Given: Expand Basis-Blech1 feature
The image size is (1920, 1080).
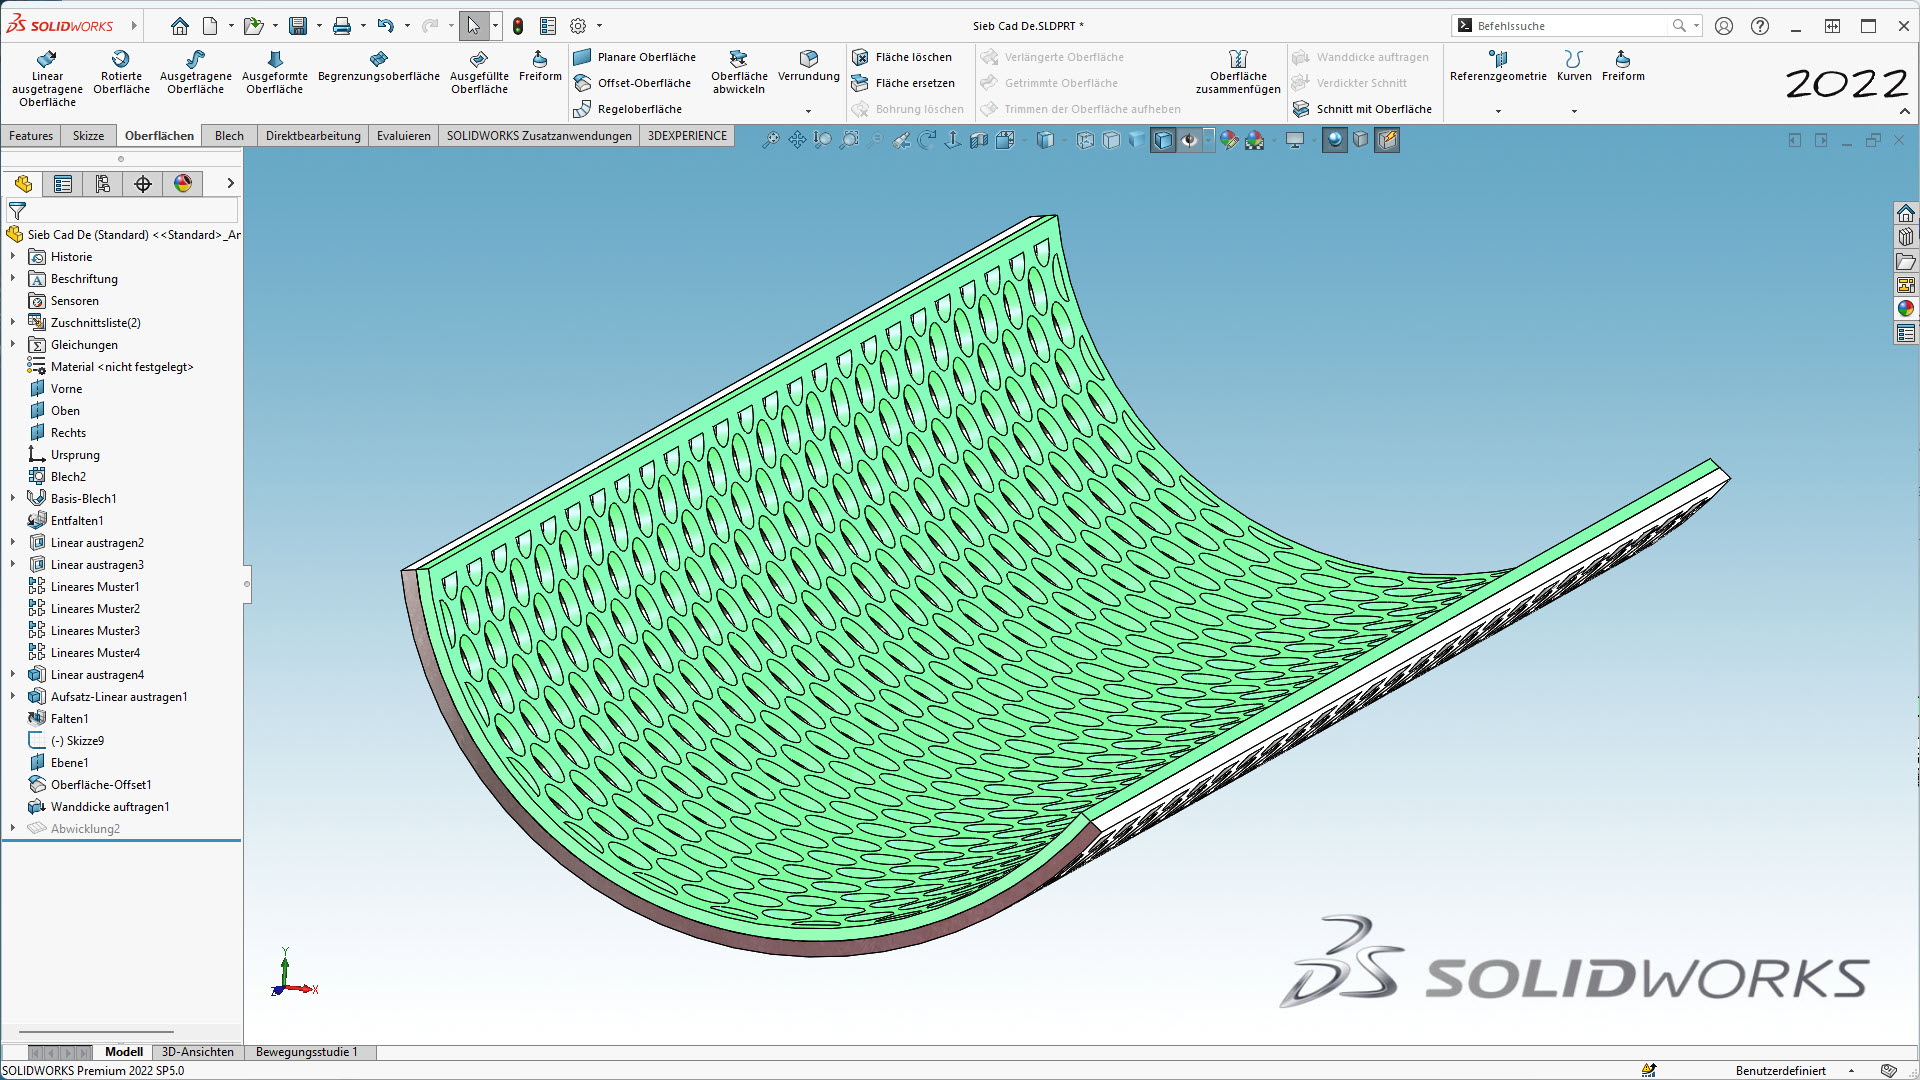Looking at the screenshot, I should [x=13, y=499].
